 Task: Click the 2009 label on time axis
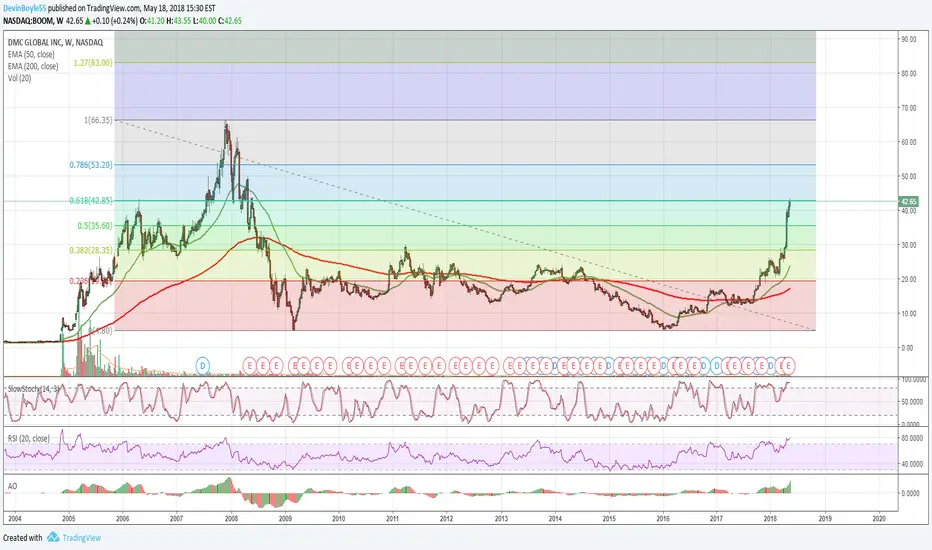click(x=285, y=518)
